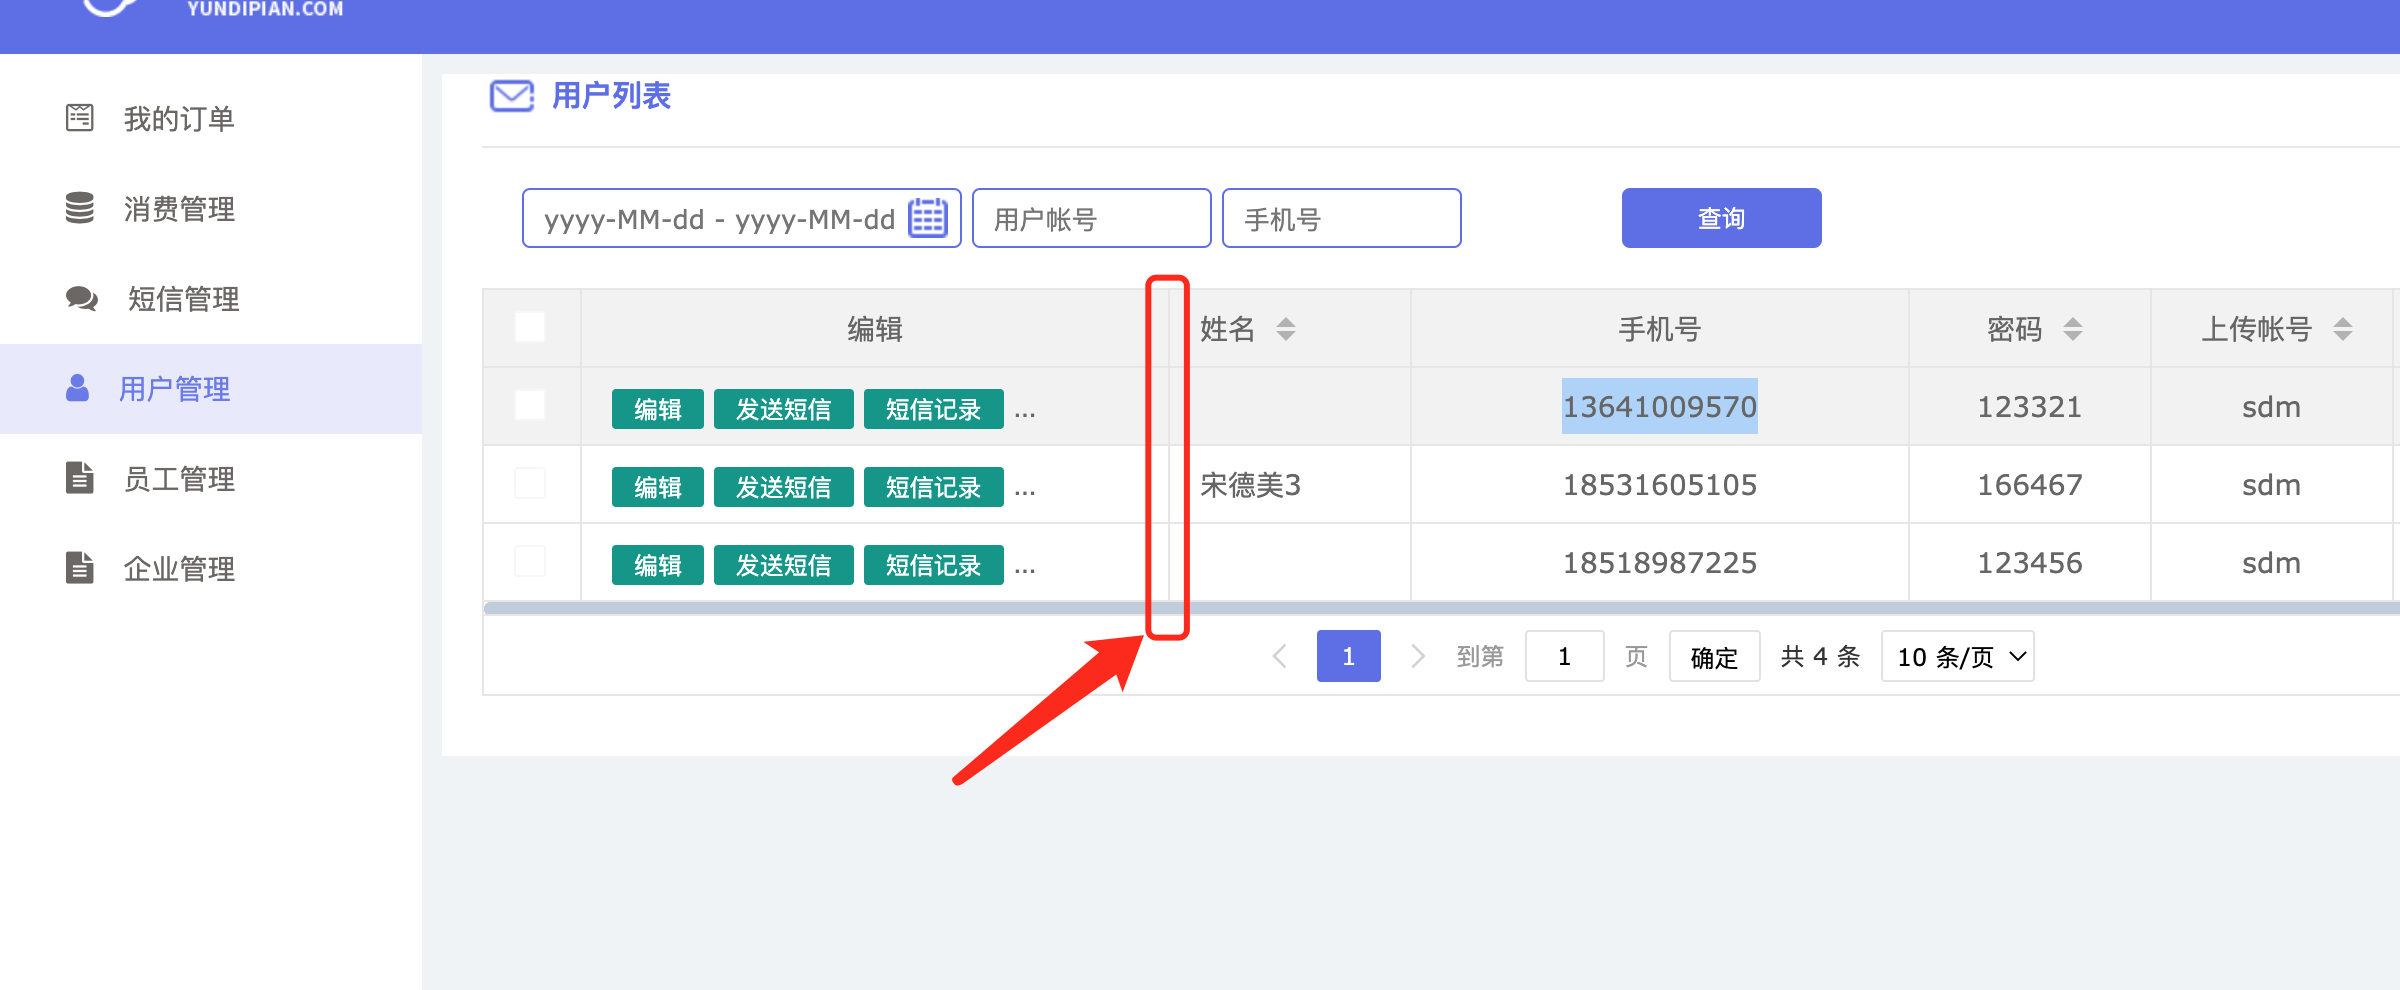Click the calendar icon in date range field
Image resolution: width=2400 pixels, height=990 pixels.
click(x=927, y=218)
